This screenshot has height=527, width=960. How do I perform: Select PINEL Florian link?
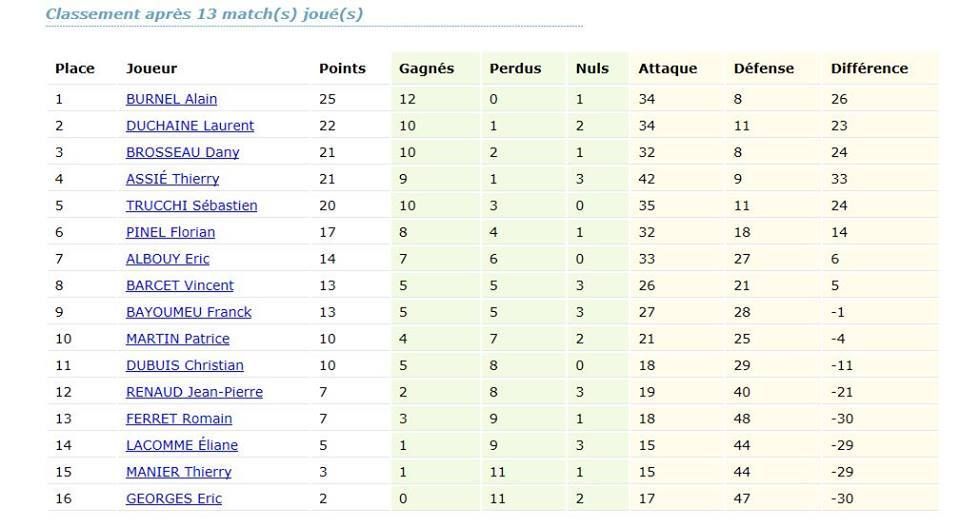point(170,233)
